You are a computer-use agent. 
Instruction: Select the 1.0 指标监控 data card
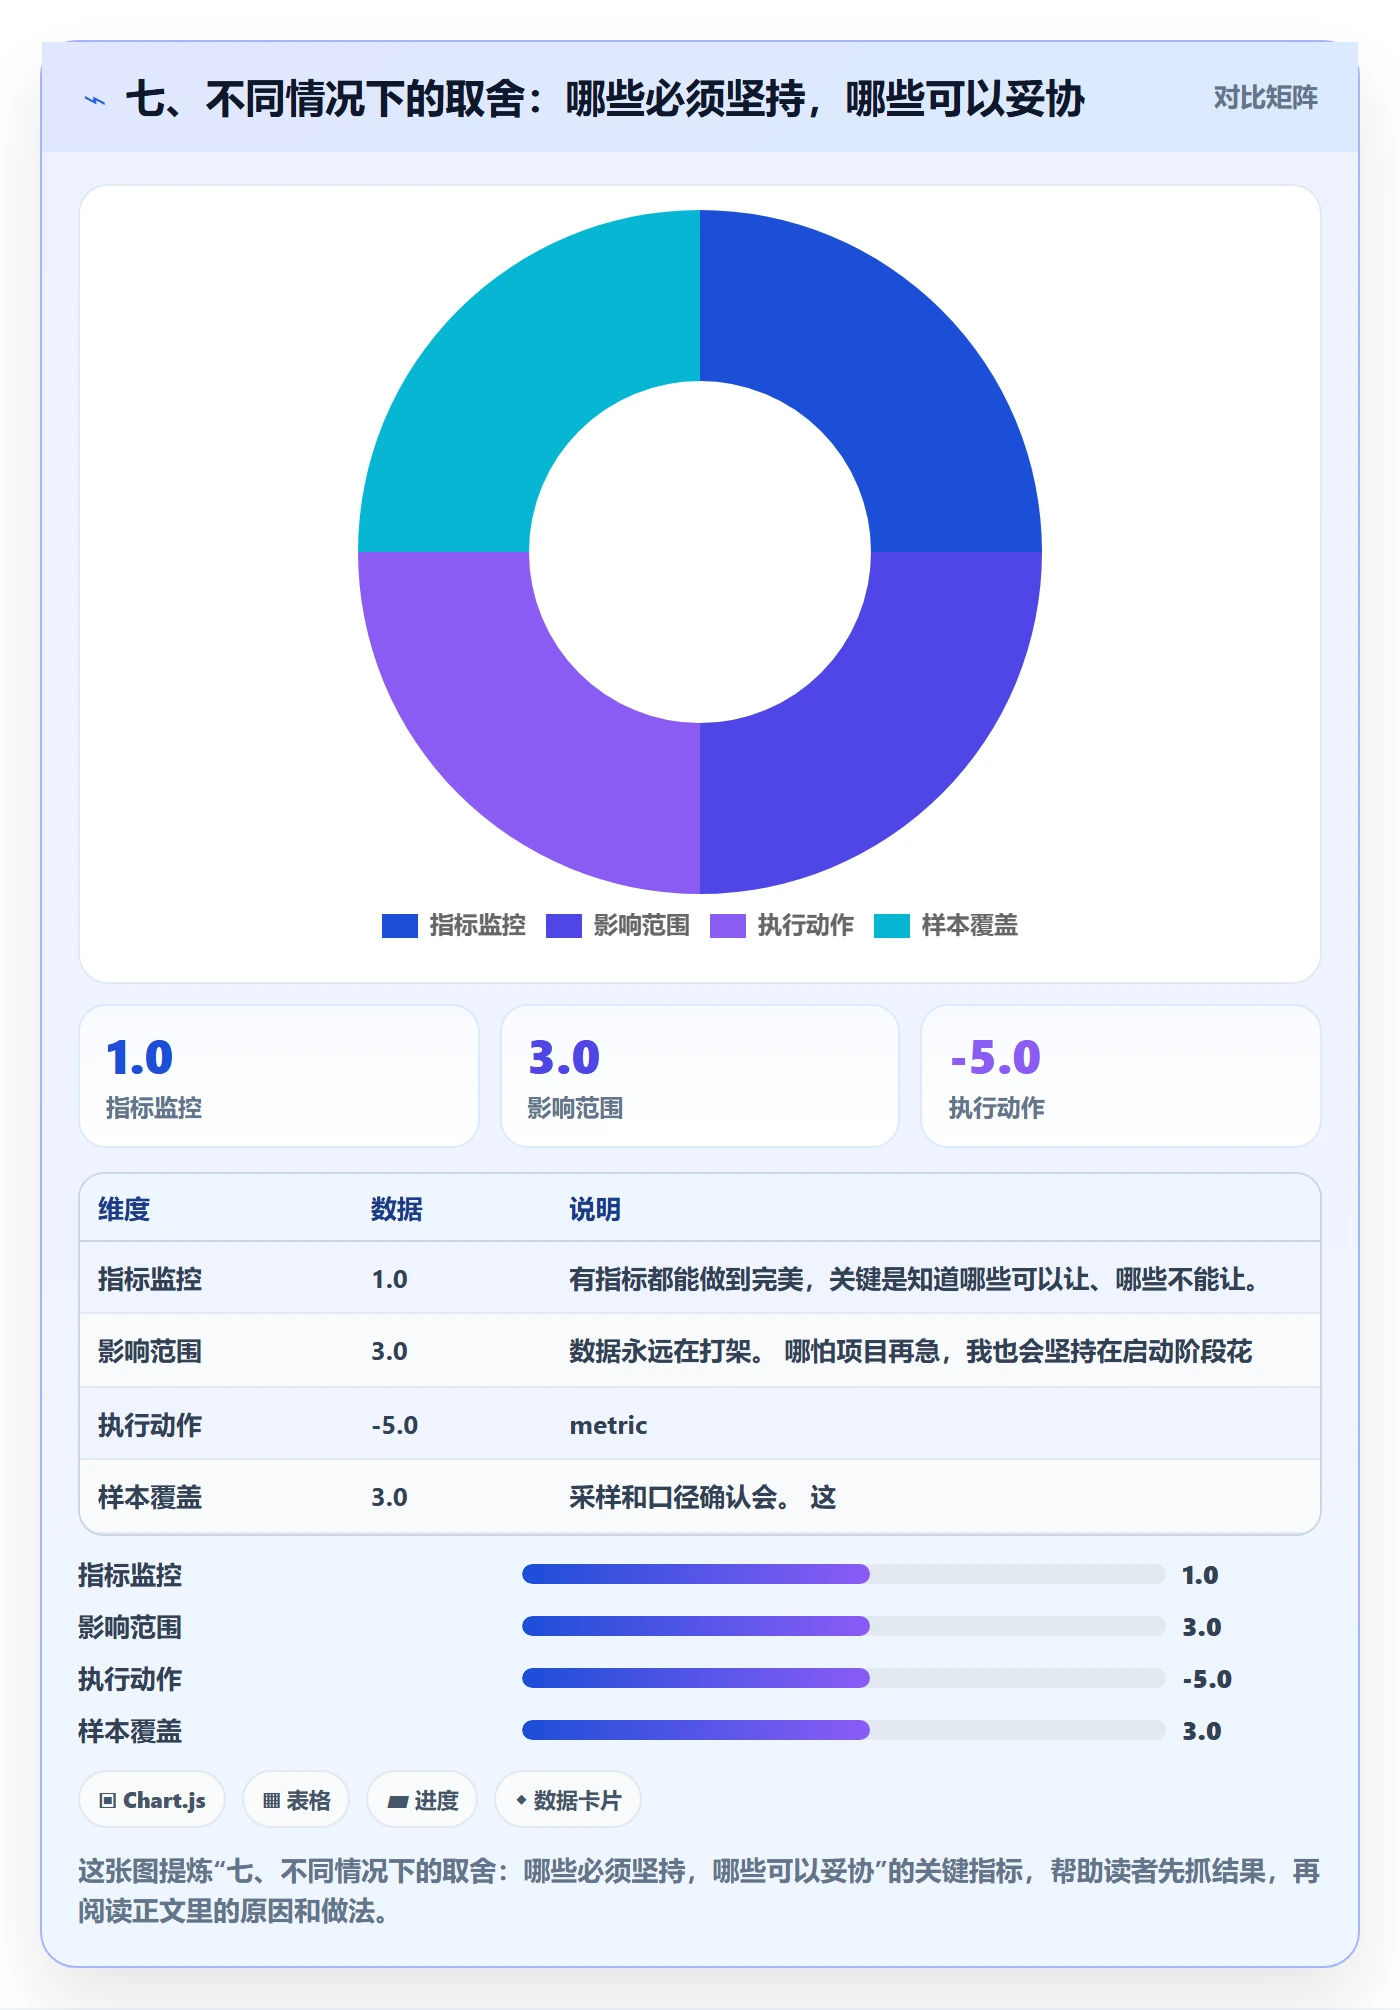[279, 1076]
